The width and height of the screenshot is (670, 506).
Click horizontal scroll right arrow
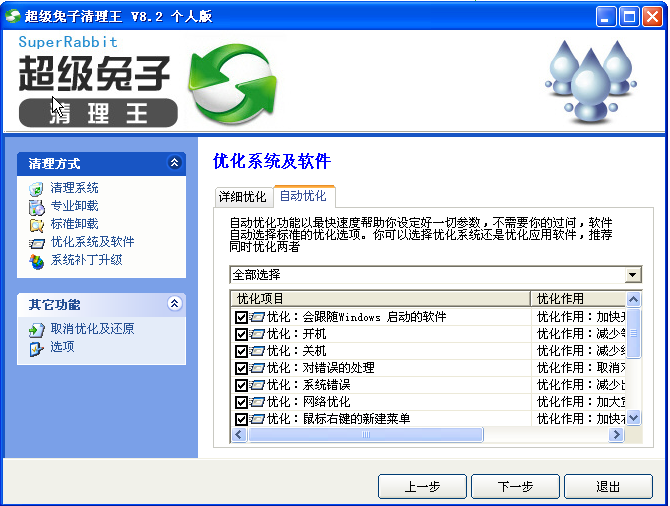click(x=616, y=435)
